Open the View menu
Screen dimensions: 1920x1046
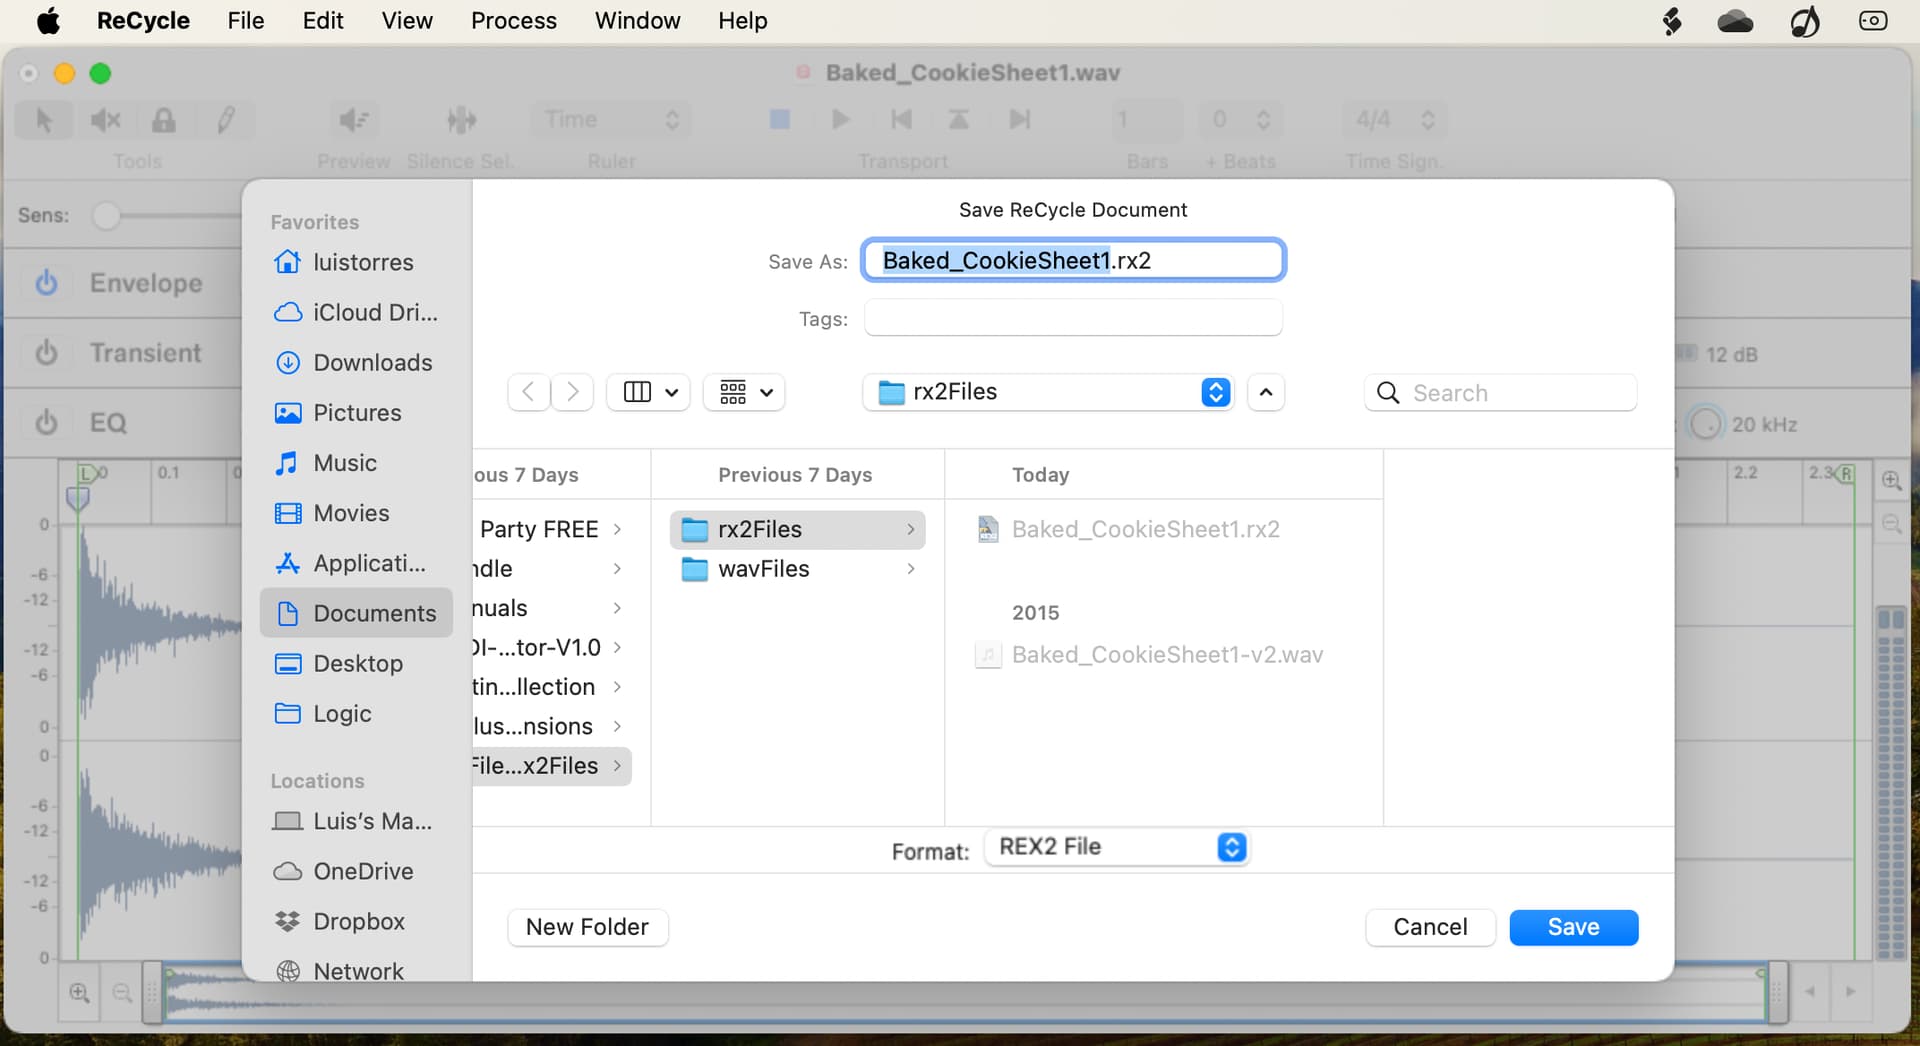tap(407, 21)
